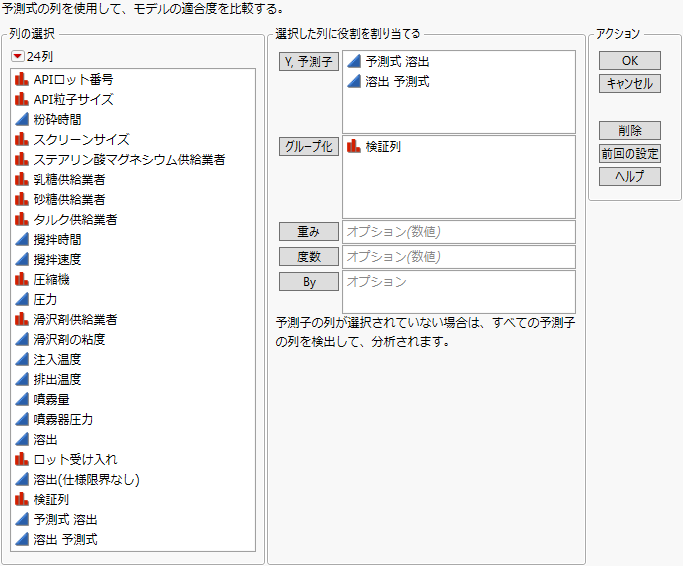Select API粒子サイズ in column list
683x566 pixels.
point(73,99)
